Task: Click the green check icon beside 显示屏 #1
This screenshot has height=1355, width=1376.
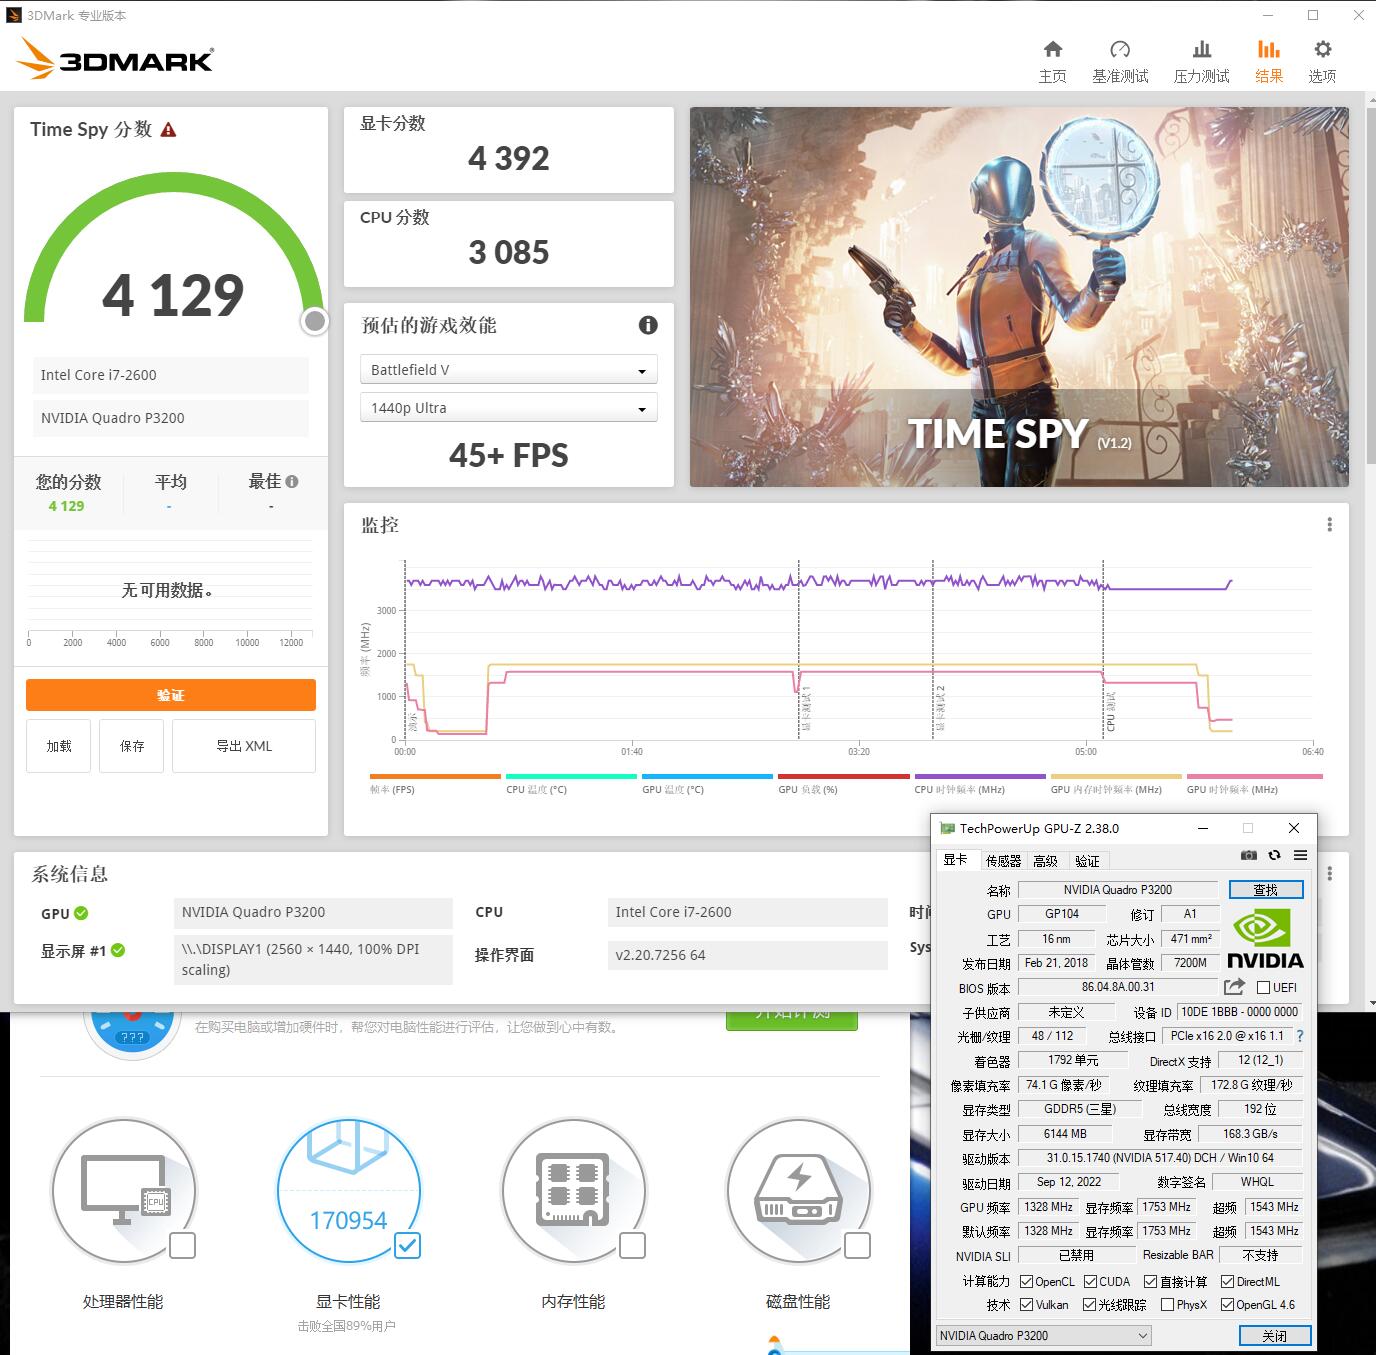Action: 118,950
